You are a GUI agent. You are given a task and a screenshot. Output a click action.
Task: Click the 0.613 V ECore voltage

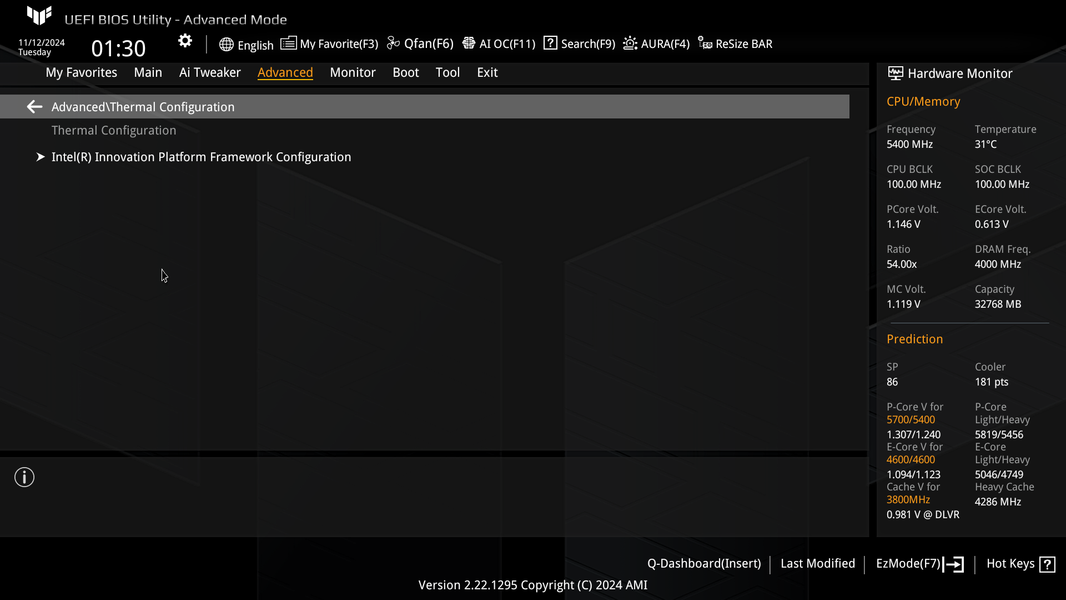[992, 224]
